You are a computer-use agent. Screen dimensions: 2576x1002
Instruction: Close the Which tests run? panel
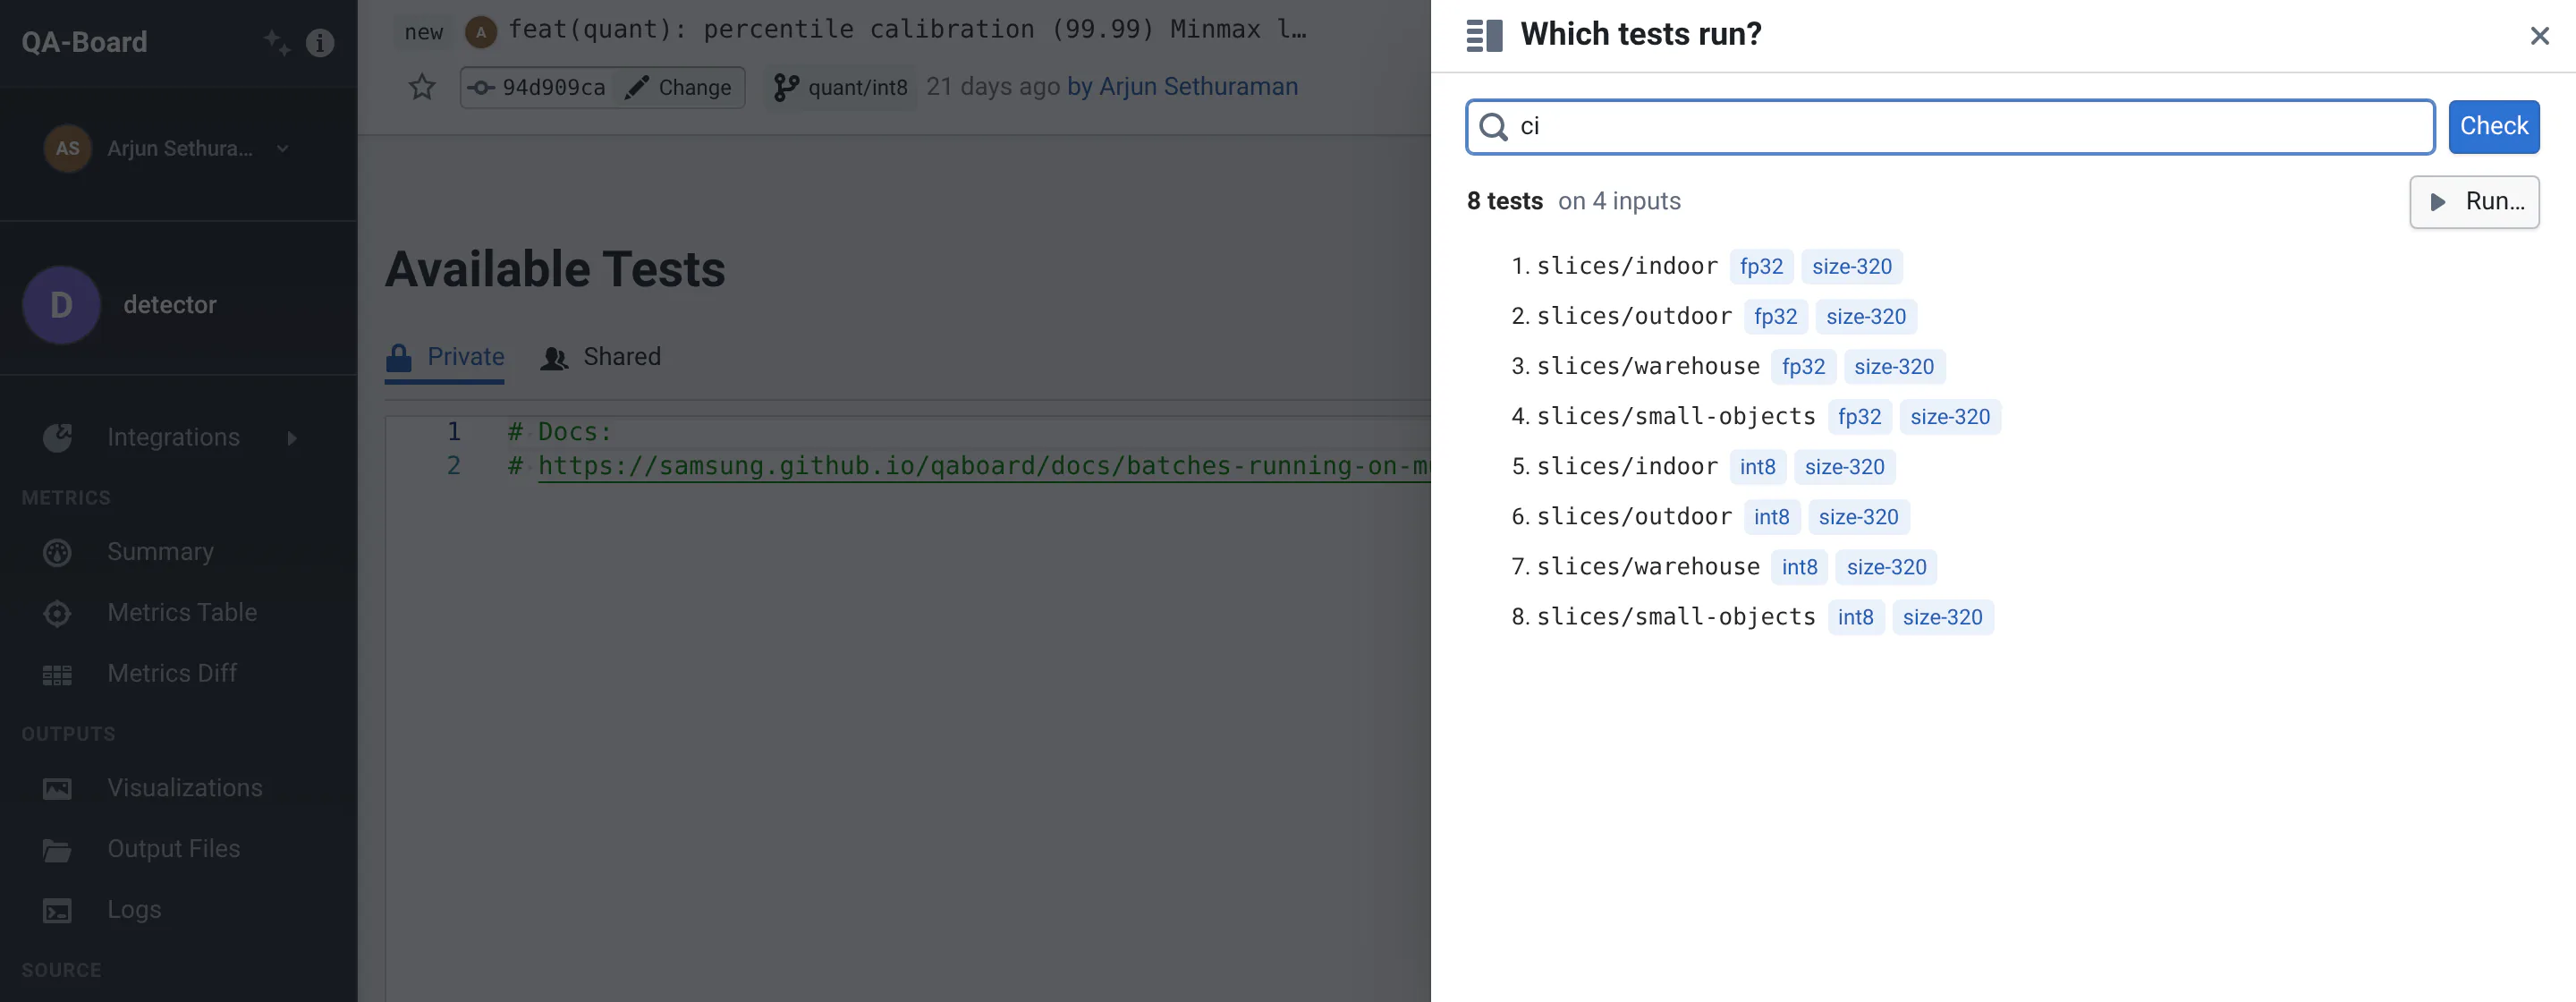tap(2539, 36)
